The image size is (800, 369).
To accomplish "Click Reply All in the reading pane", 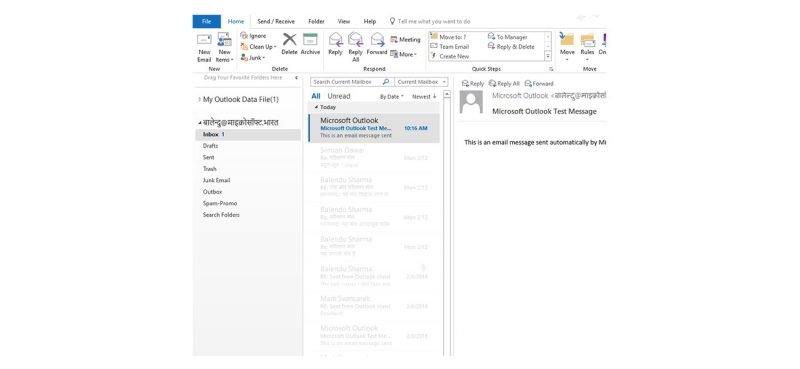I will 504,83.
